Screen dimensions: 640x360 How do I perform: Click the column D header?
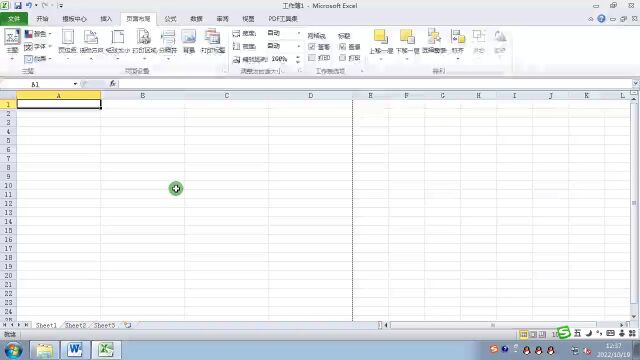(311, 96)
